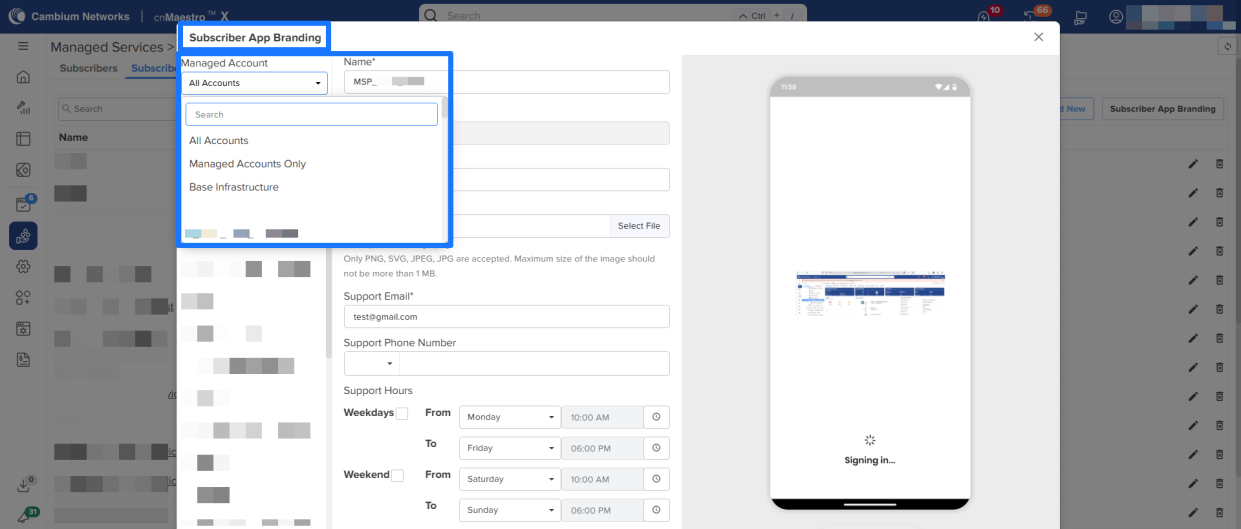The image size is (1241, 529).
Task: Open the user account profile icon
Action: tap(1115, 17)
